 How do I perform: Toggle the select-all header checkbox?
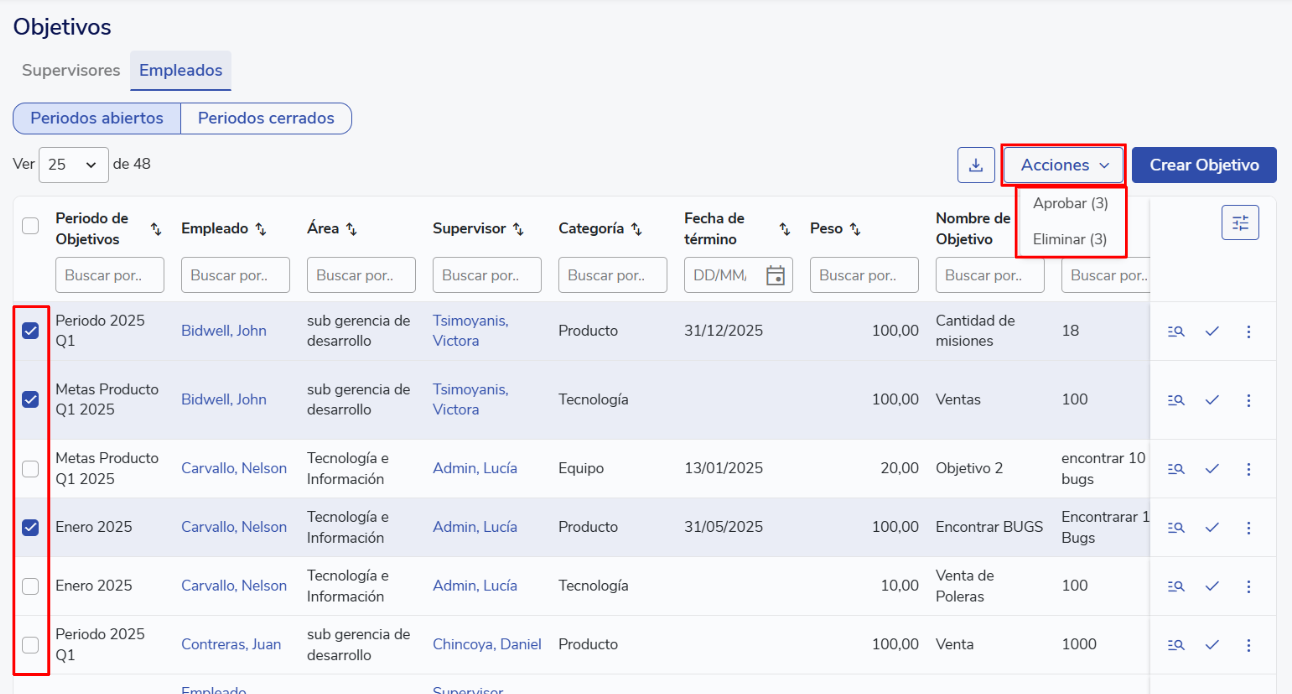point(31,226)
